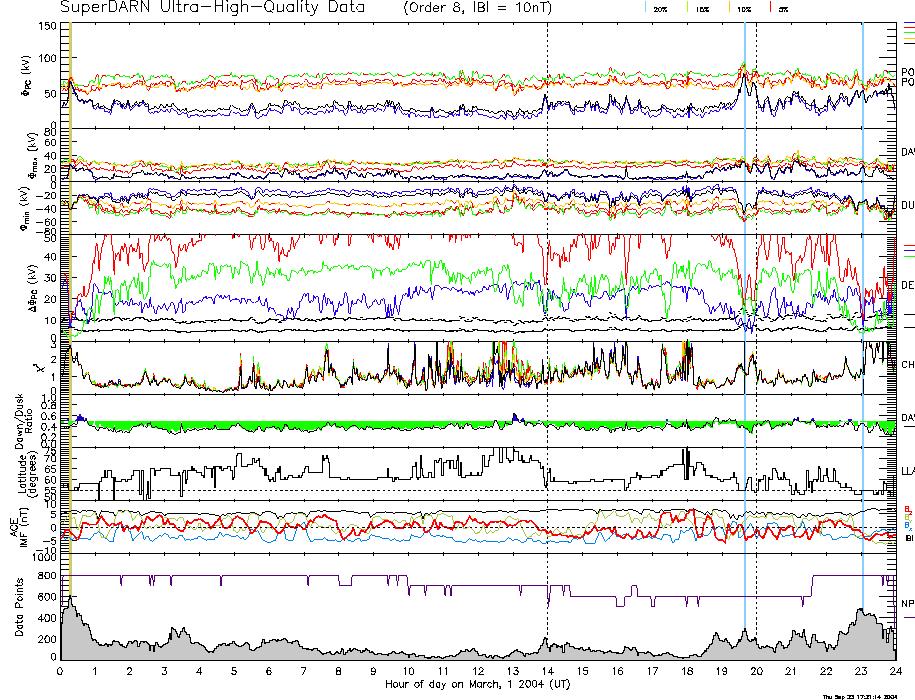Click the x-axis tick label '15'

tap(582, 671)
